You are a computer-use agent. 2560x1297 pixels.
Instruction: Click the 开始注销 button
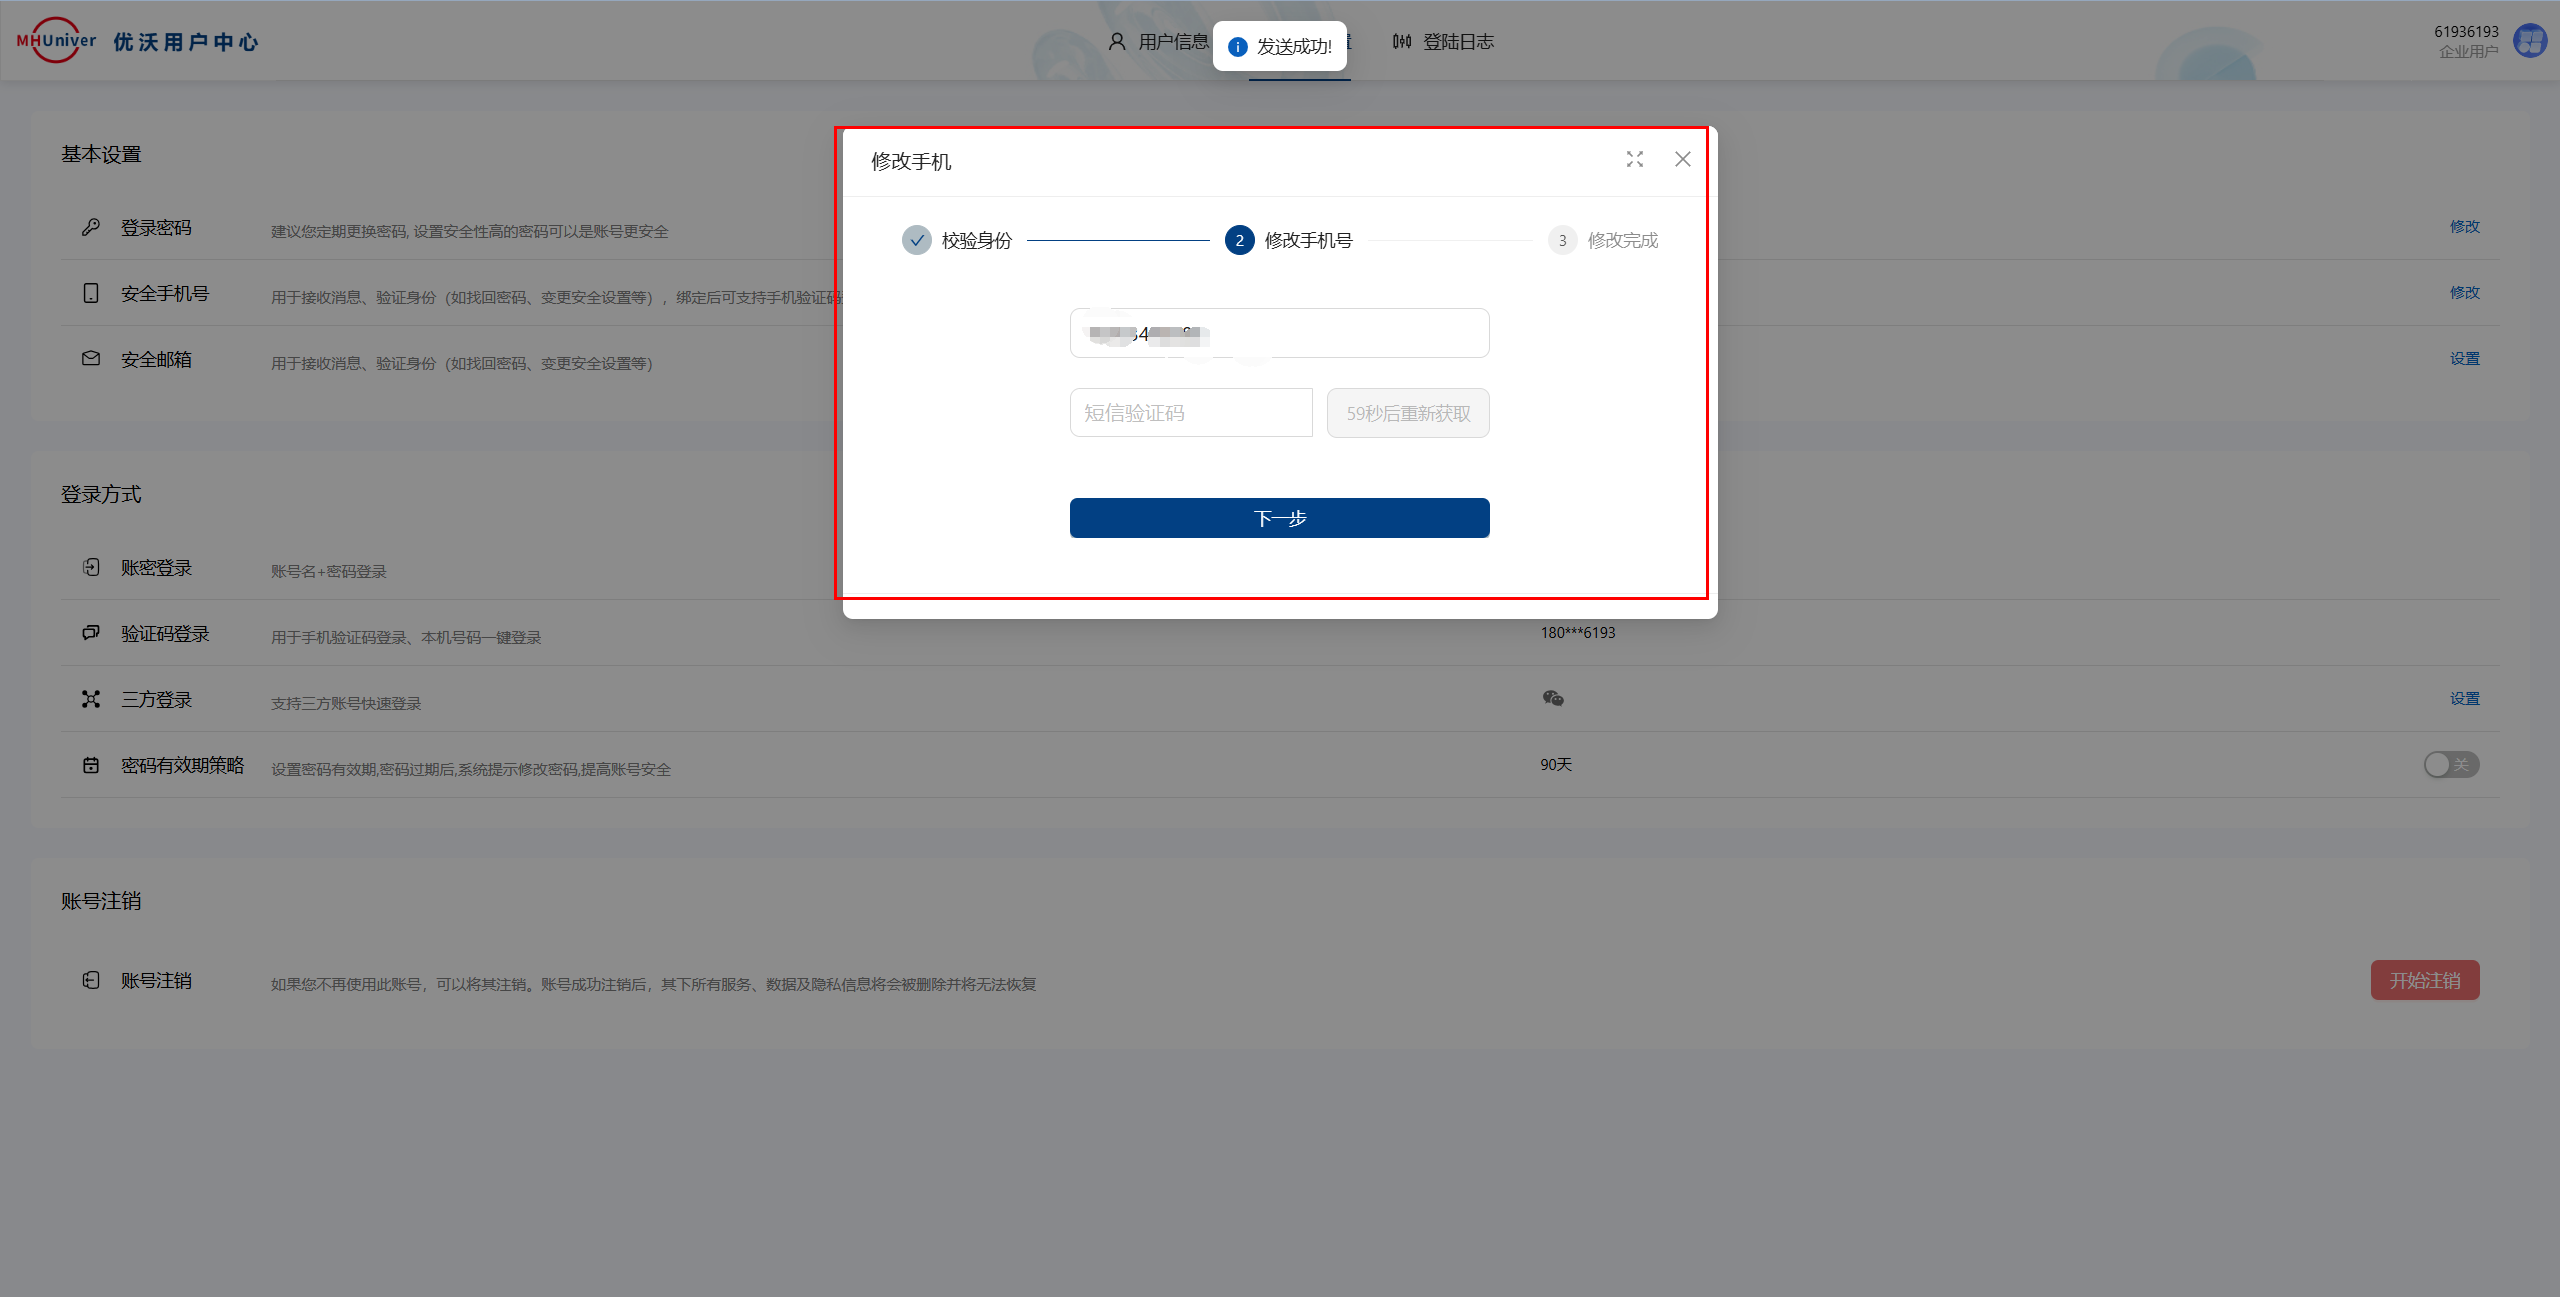[x=2425, y=980]
